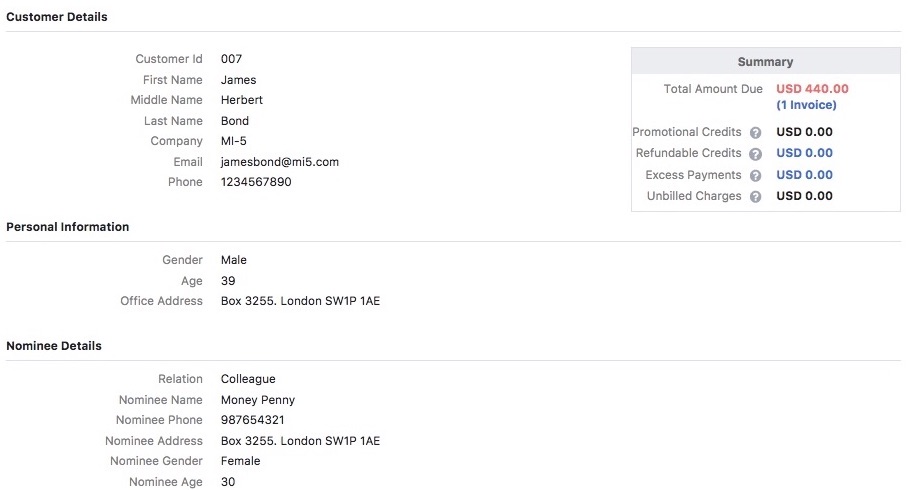Image resolution: width=909 pixels, height=490 pixels.
Task: Click the Customer Details section heading
Action: pyautogui.click(x=57, y=17)
